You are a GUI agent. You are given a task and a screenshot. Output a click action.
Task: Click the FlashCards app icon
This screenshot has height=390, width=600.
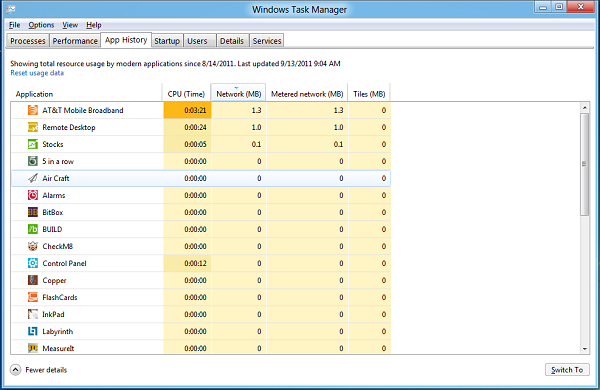pos(33,297)
